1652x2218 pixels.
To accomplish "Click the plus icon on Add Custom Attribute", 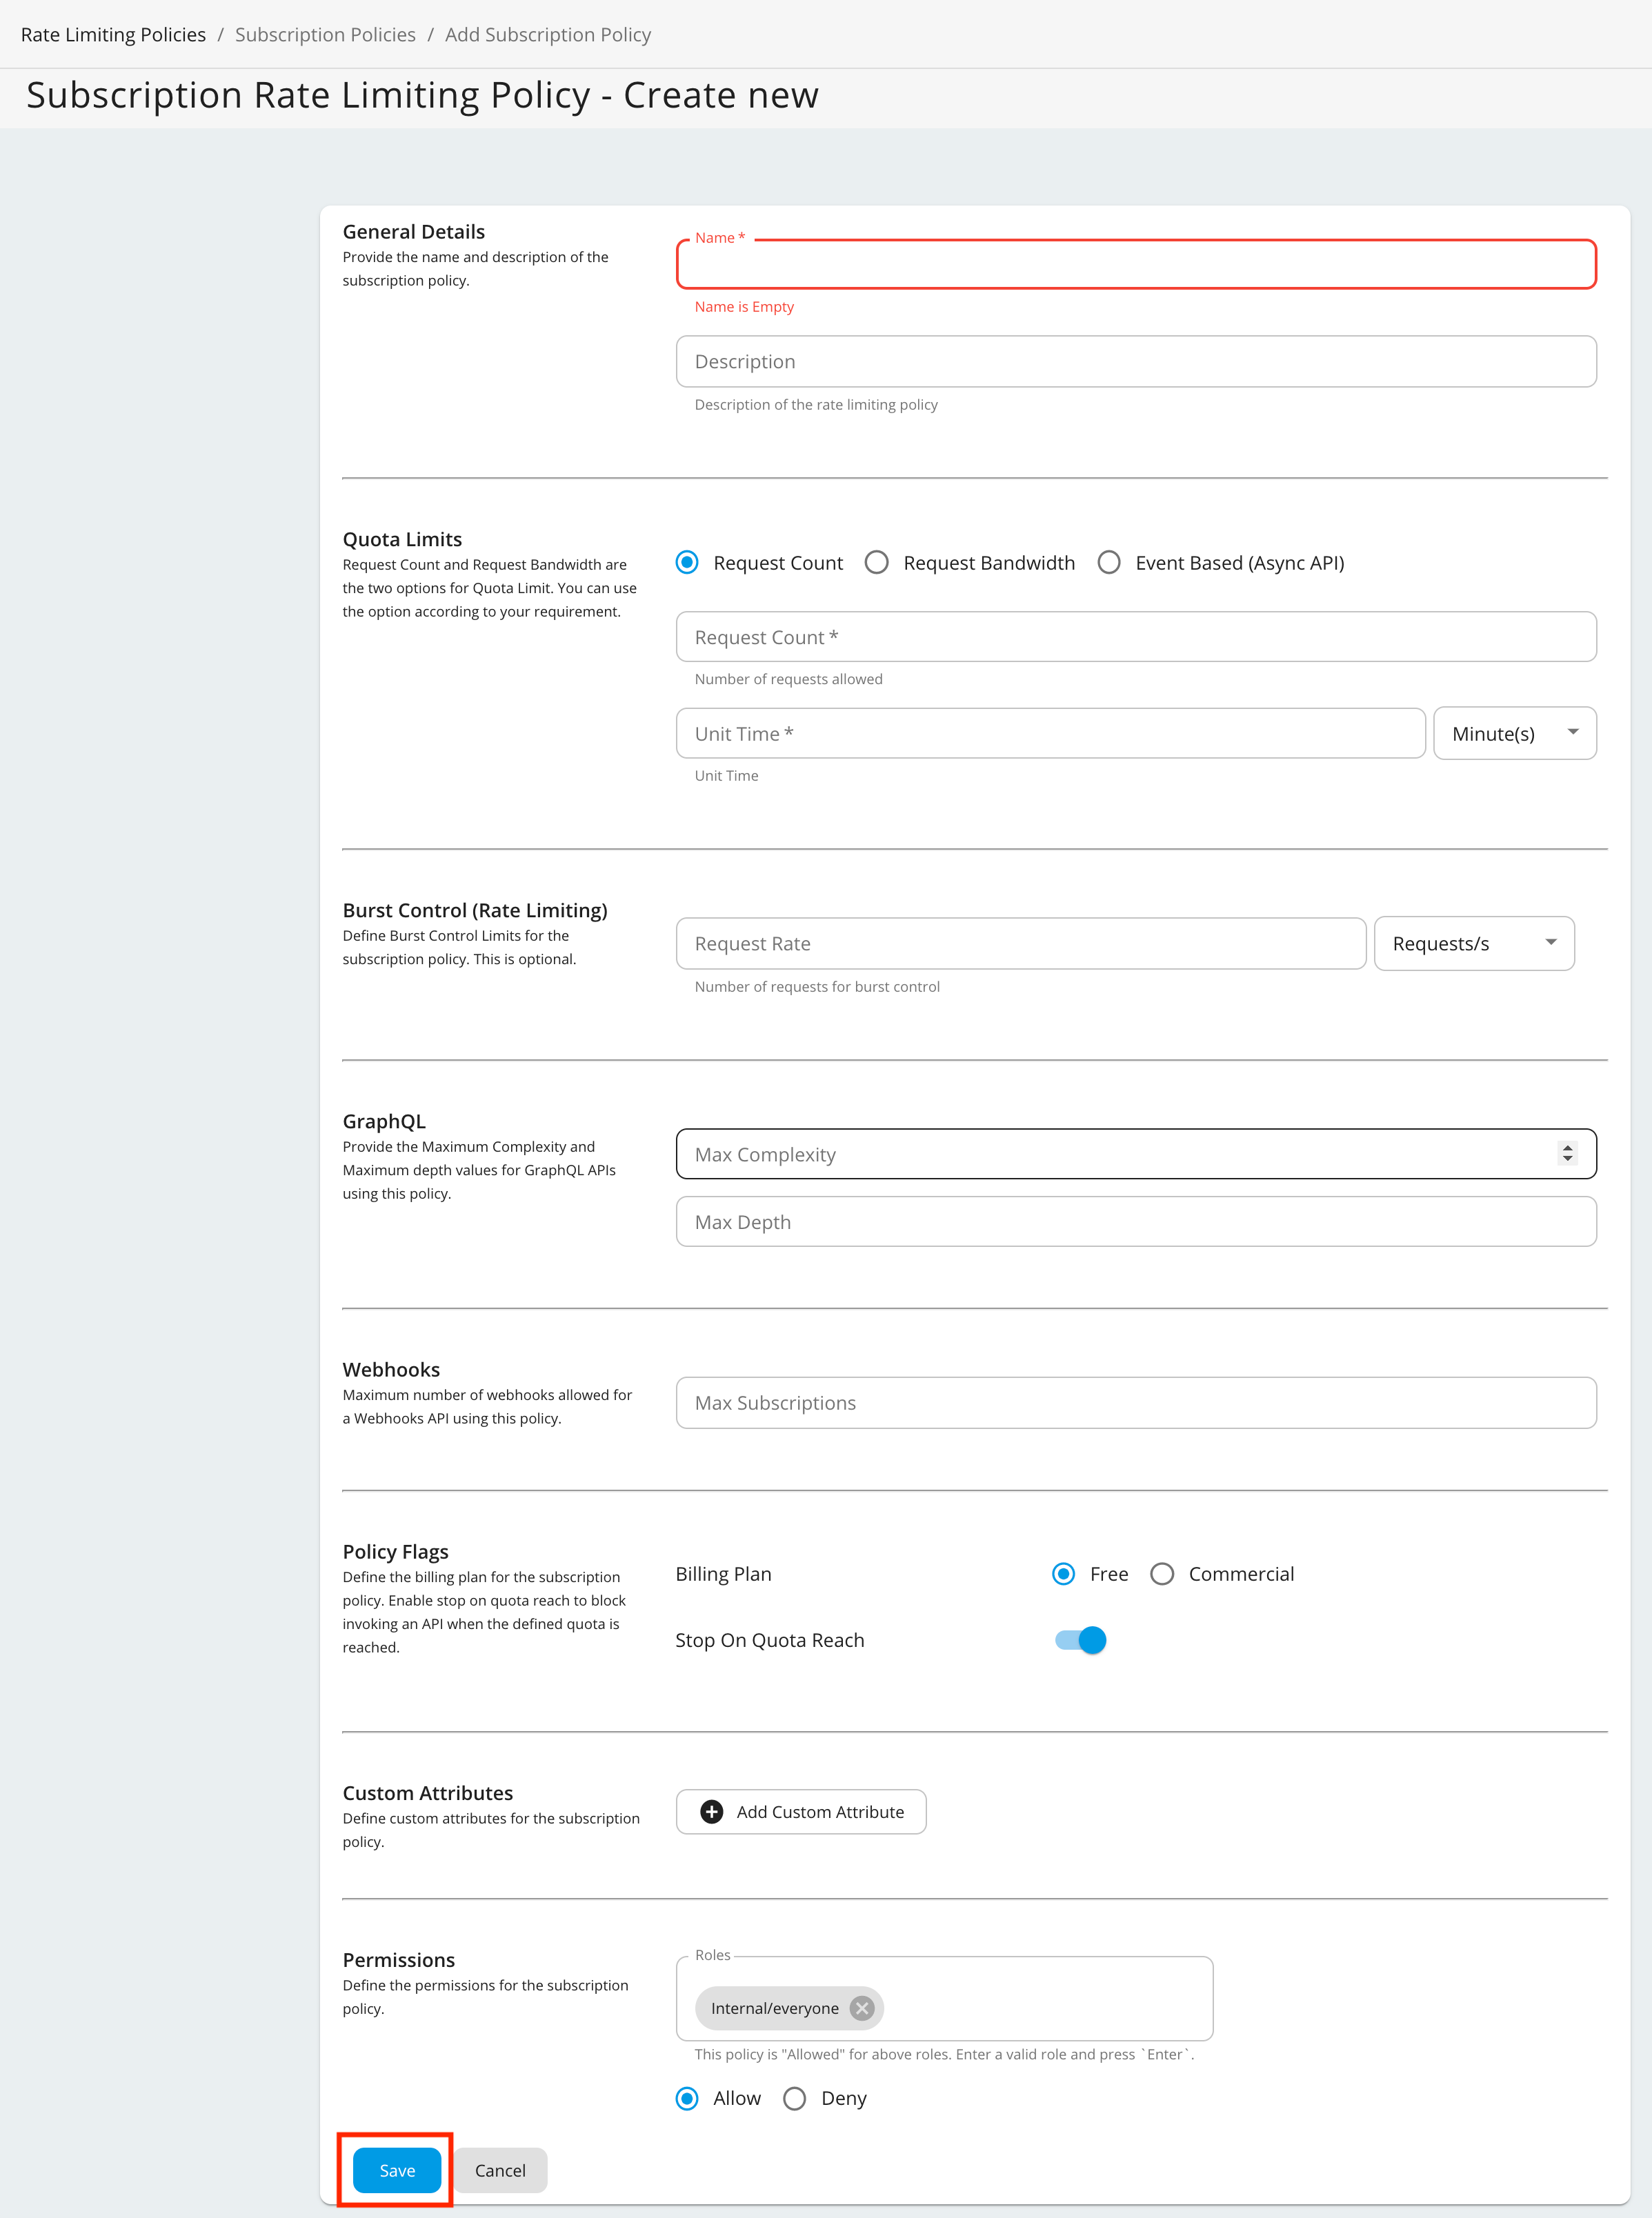I will (711, 1812).
